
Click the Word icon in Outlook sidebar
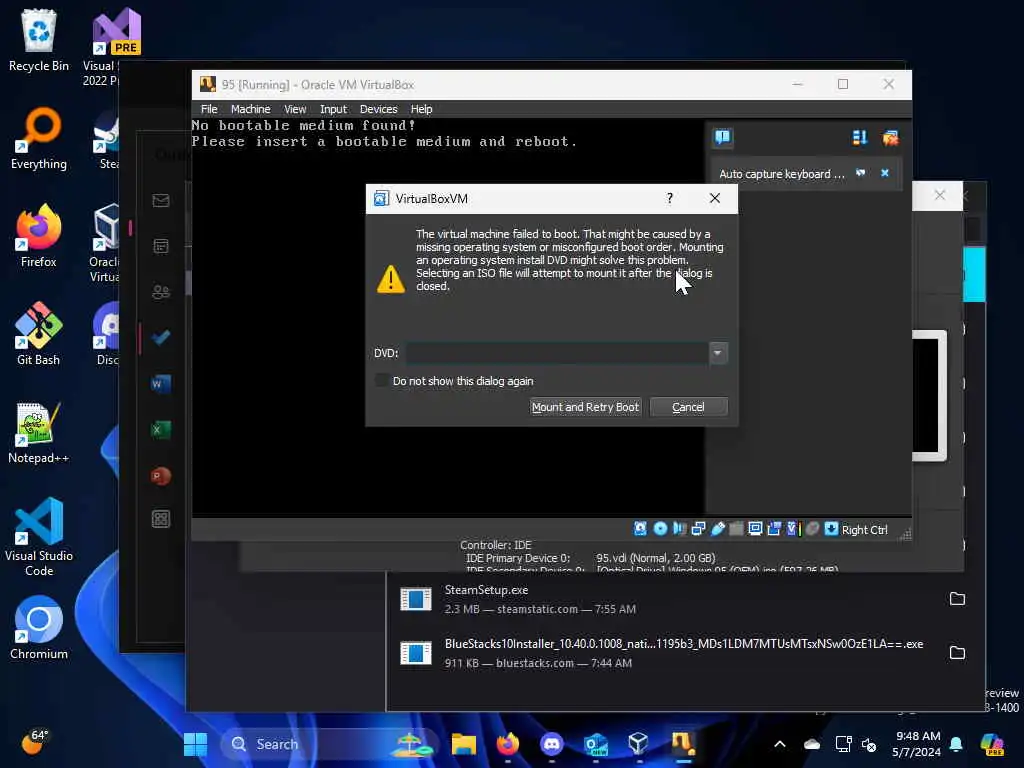161,383
